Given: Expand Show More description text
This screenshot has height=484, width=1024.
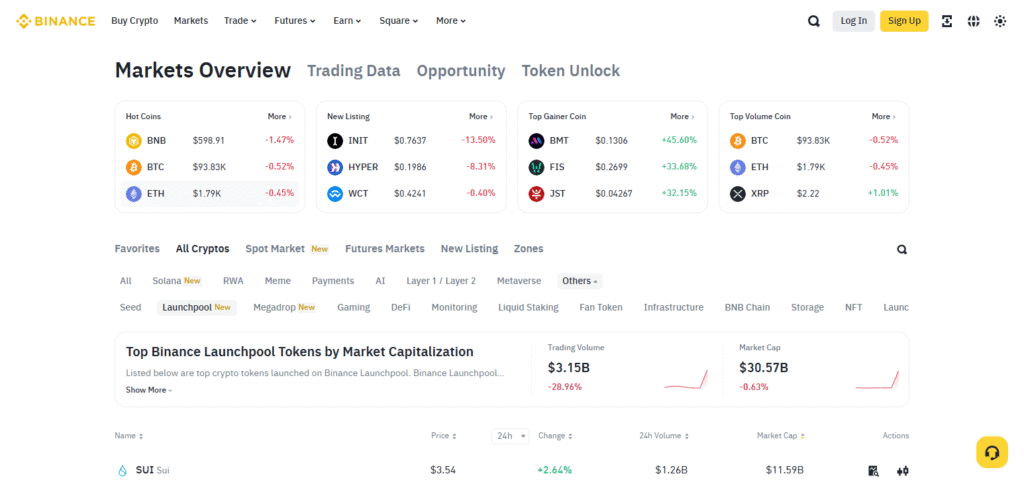Looking at the screenshot, I should 149,390.
